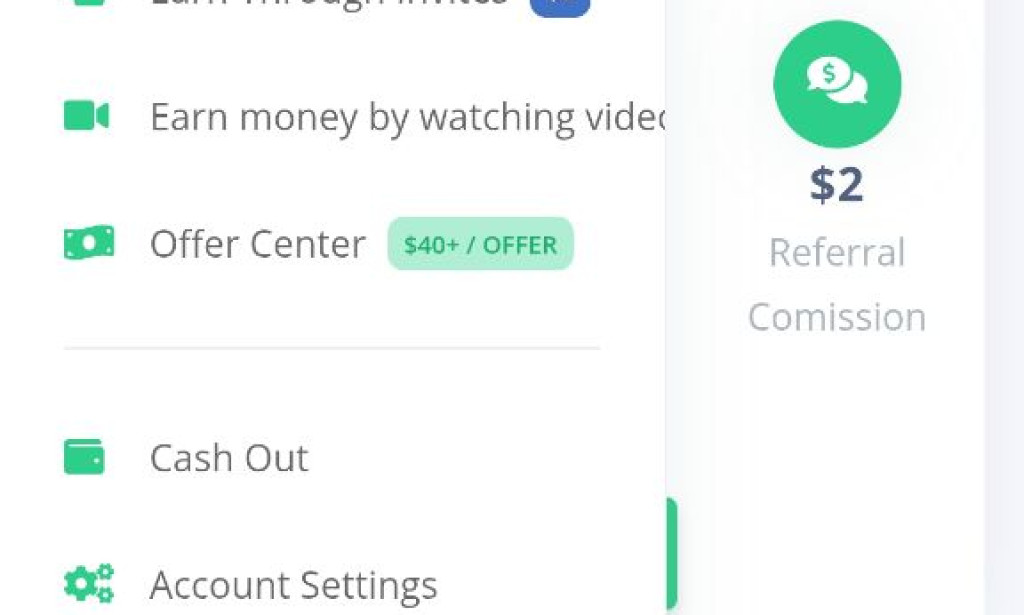This screenshot has height=615, width=1024.
Task: Open the Offer Center menu item
Action: point(256,243)
